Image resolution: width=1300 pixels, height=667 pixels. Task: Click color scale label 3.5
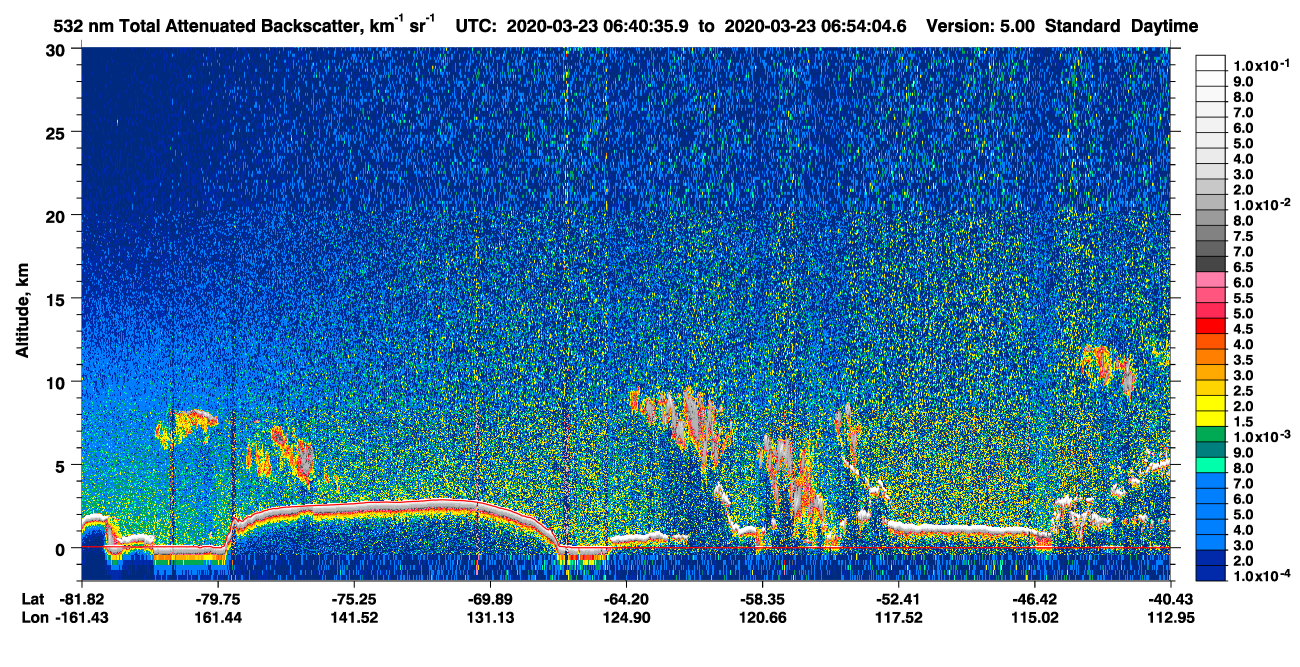pyautogui.click(x=1243, y=359)
